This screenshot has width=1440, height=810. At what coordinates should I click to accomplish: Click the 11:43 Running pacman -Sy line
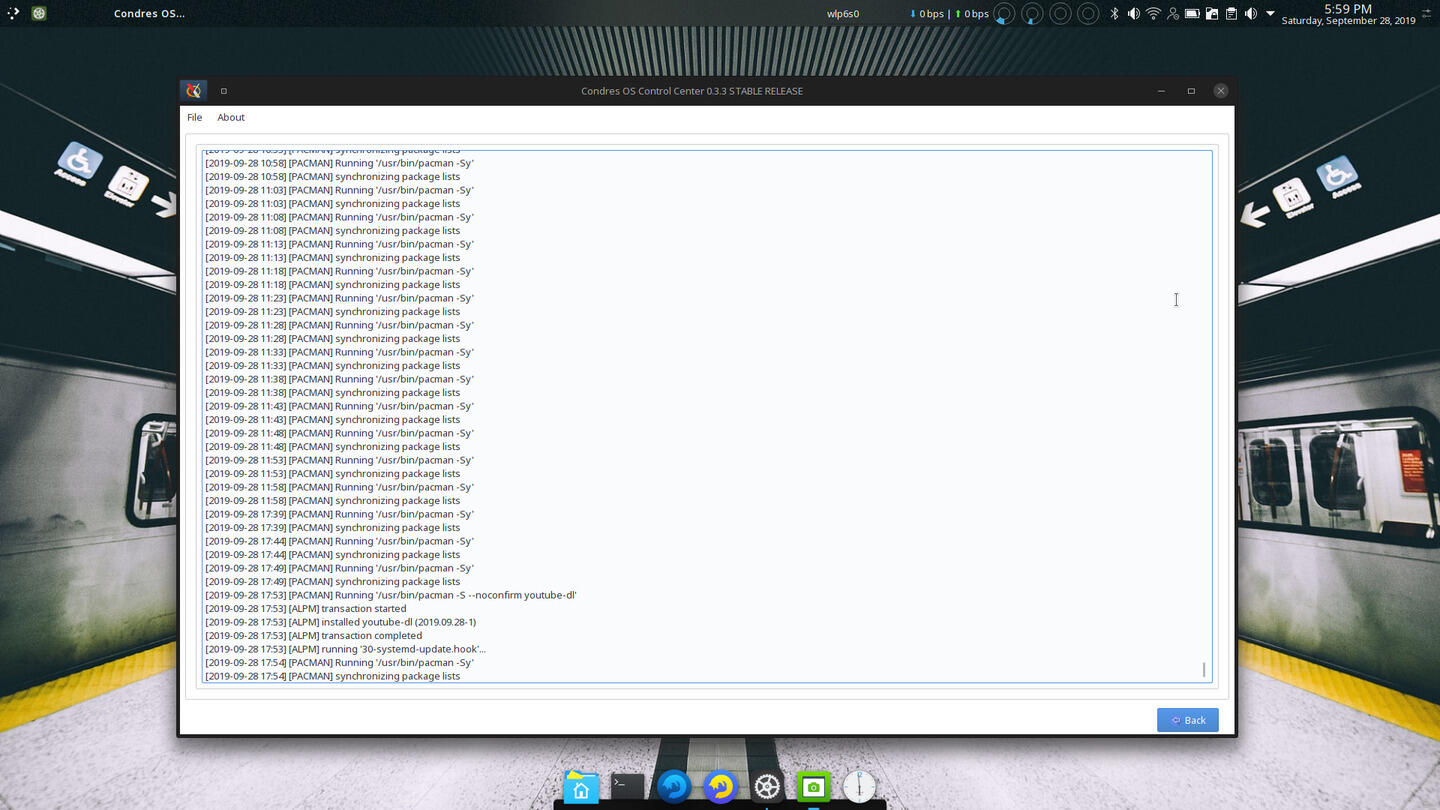(339, 406)
